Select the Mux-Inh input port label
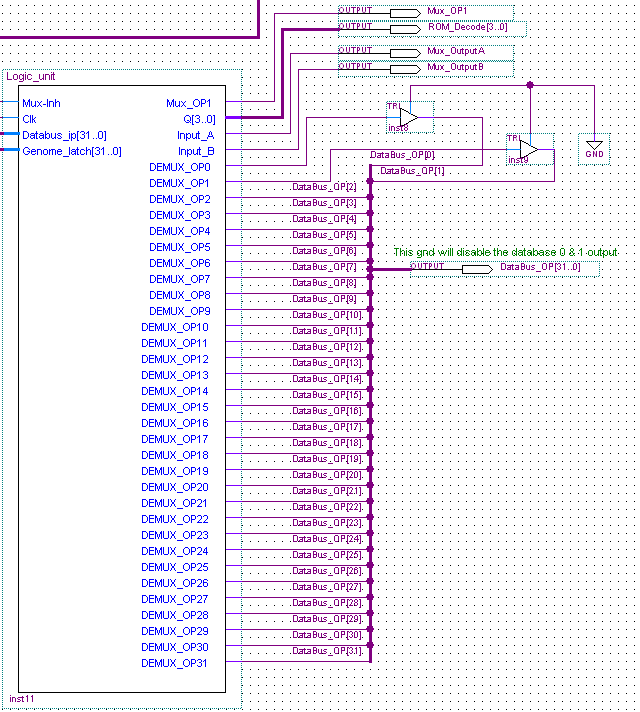This screenshot has width=640, height=712. click(41, 103)
